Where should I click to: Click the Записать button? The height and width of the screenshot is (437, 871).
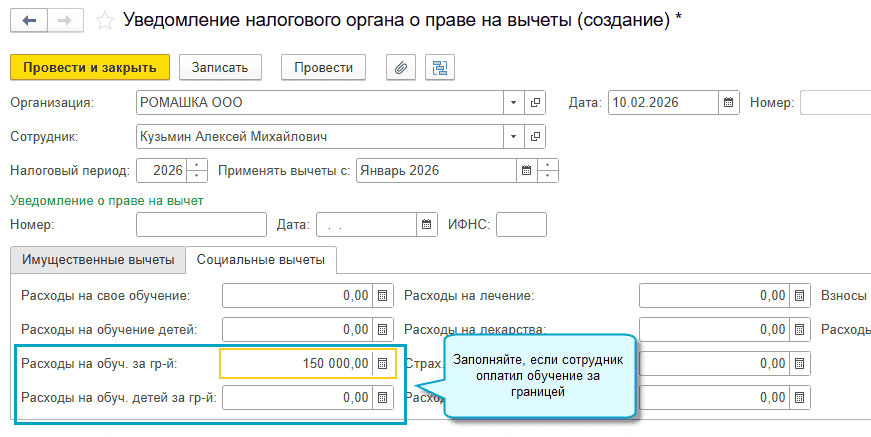(220, 67)
